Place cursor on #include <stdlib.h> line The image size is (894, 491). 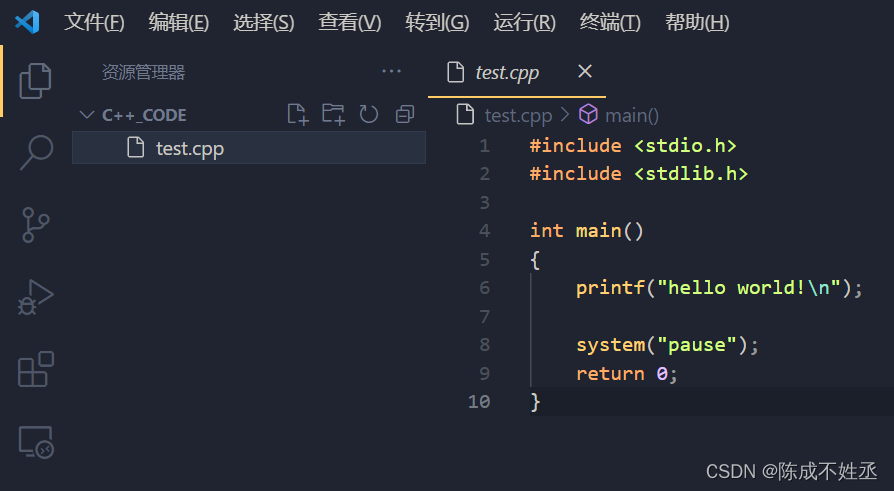click(639, 174)
